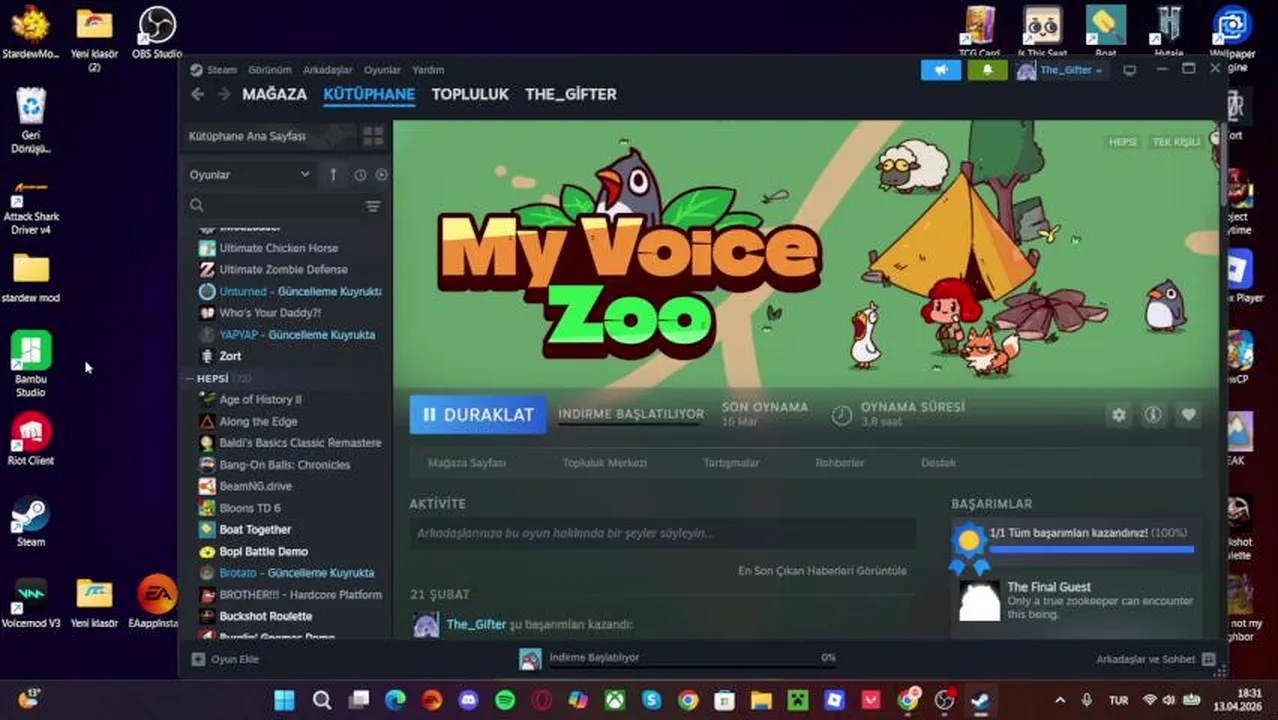The width and height of the screenshot is (1278, 720).
Task: Open OBS Studio desktop icon
Action: tap(157, 32)
